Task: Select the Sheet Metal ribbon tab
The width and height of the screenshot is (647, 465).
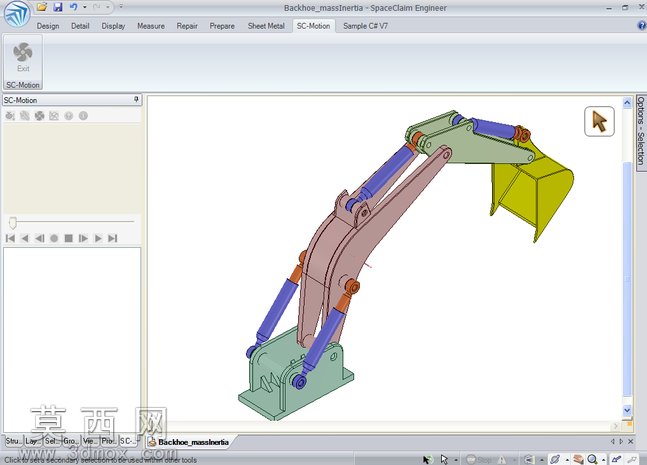Action: pyautogui.click(x=266, y=26)
